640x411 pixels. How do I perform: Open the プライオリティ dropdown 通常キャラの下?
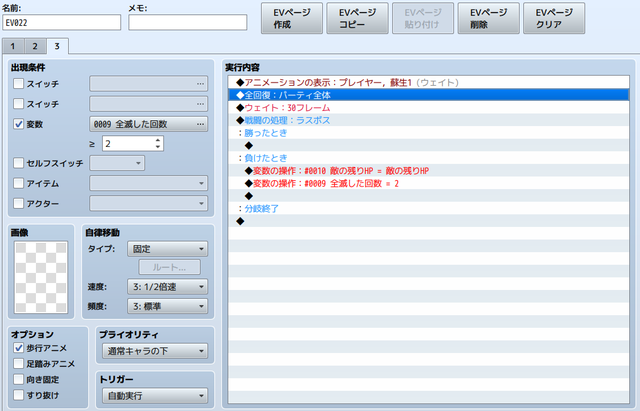coord(155,351)
